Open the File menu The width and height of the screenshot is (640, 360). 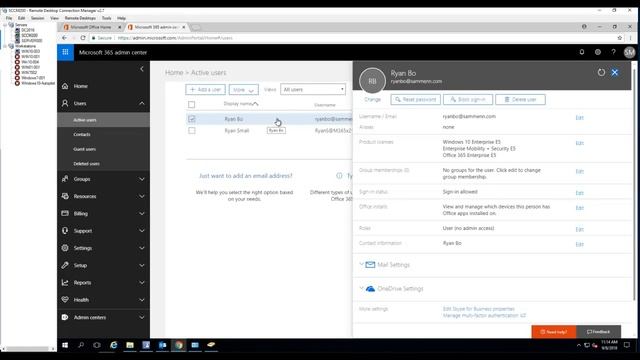coord(9,18)
